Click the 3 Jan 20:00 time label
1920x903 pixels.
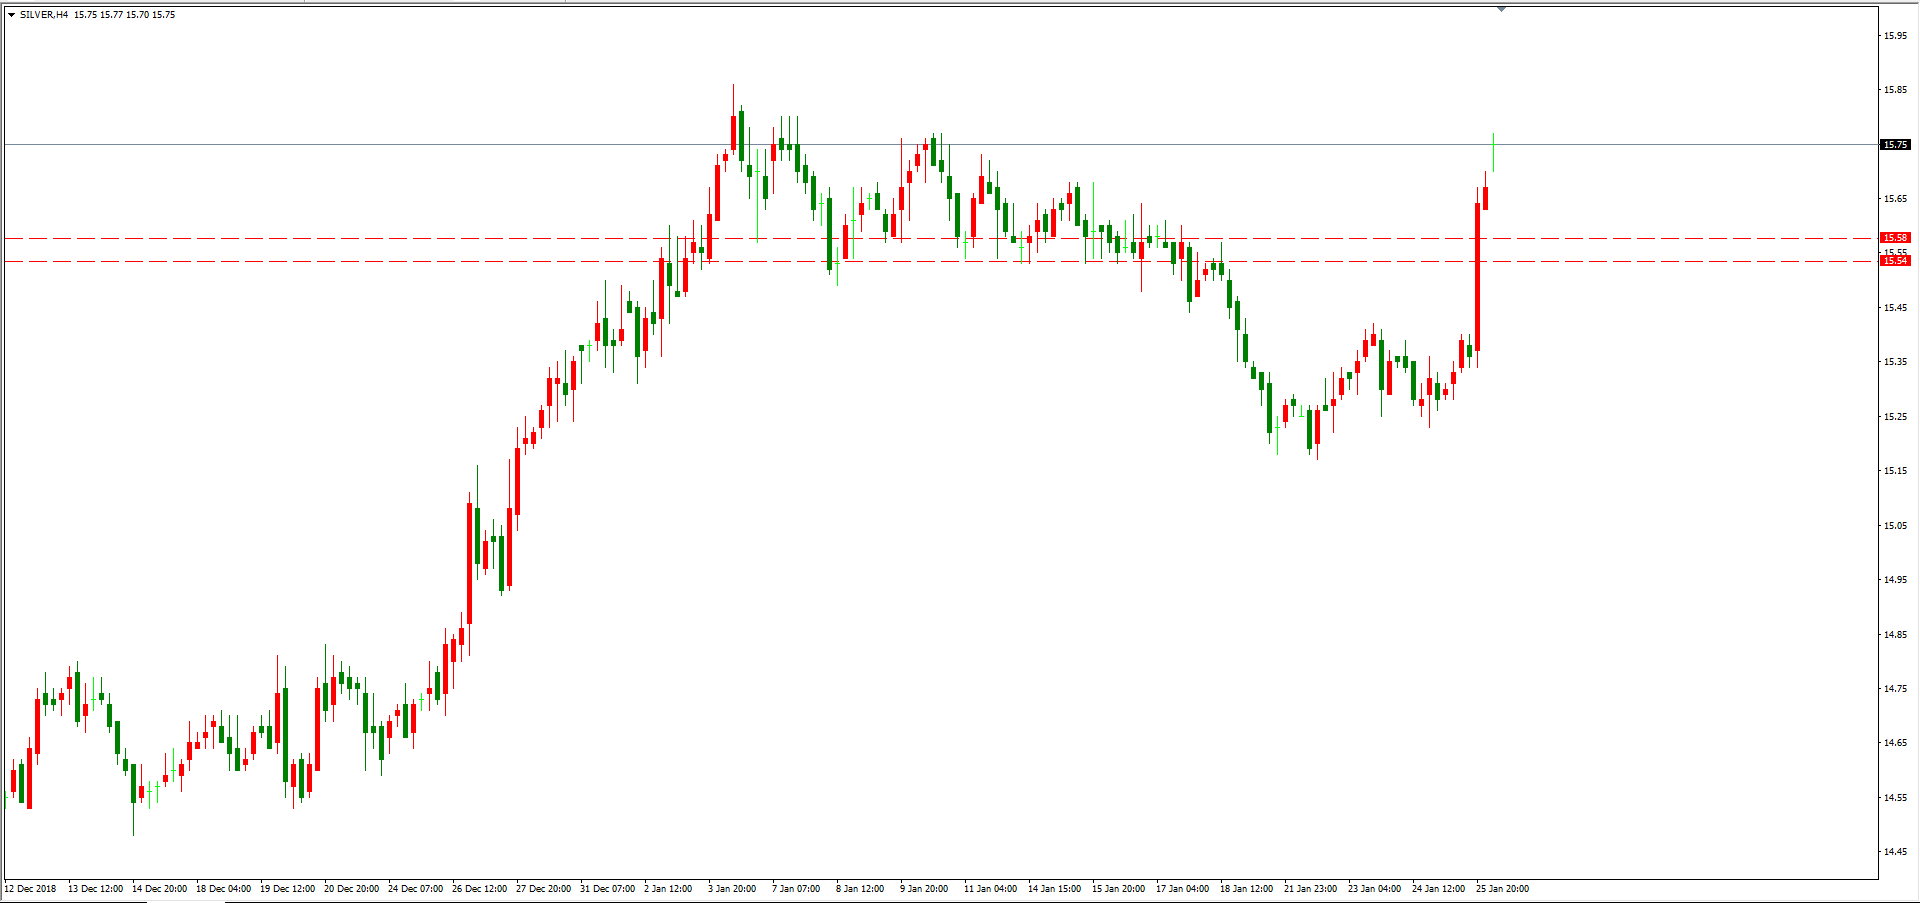coord(733,889)
